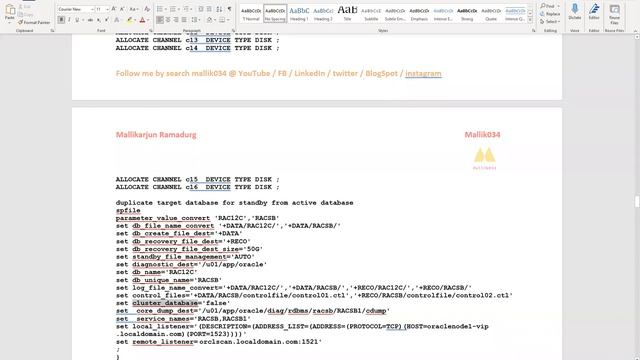This screenshot has width=640, height=360.
Task: Apply the Emphasis style
Action: coord(419,14)
